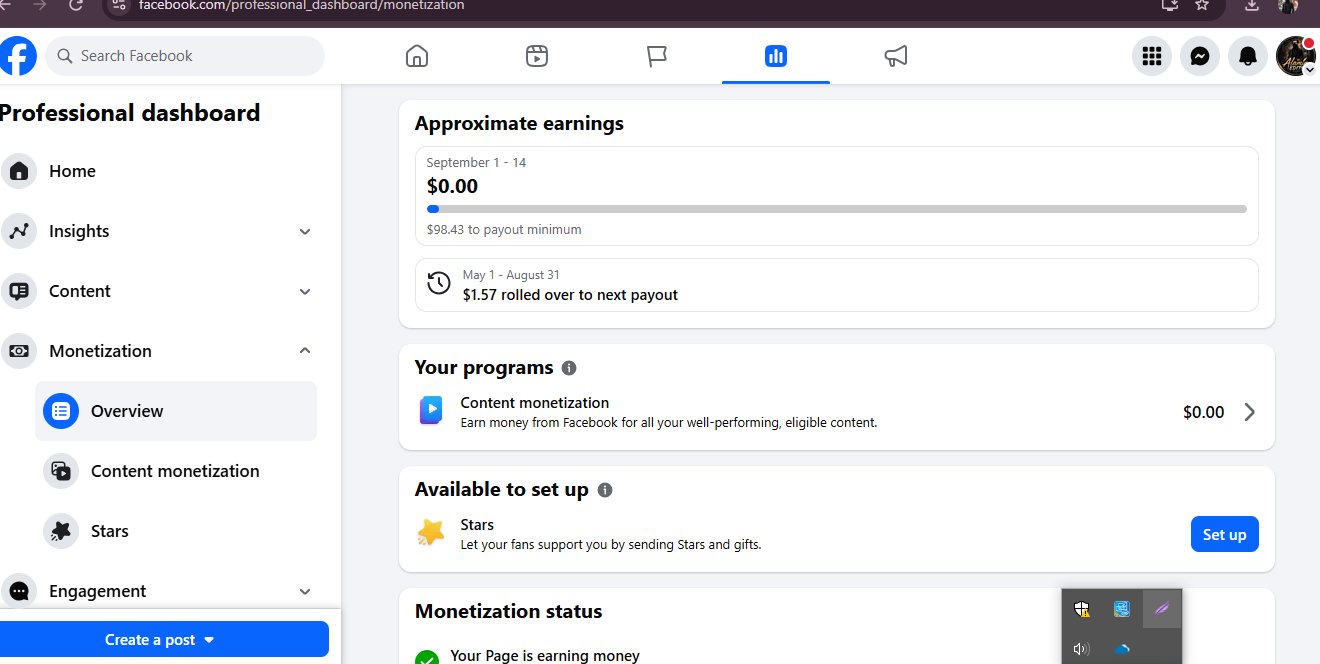This screenshot has width=1320, height=664.
Task: Click into the Search Facebook field
Action: (185, 56)
